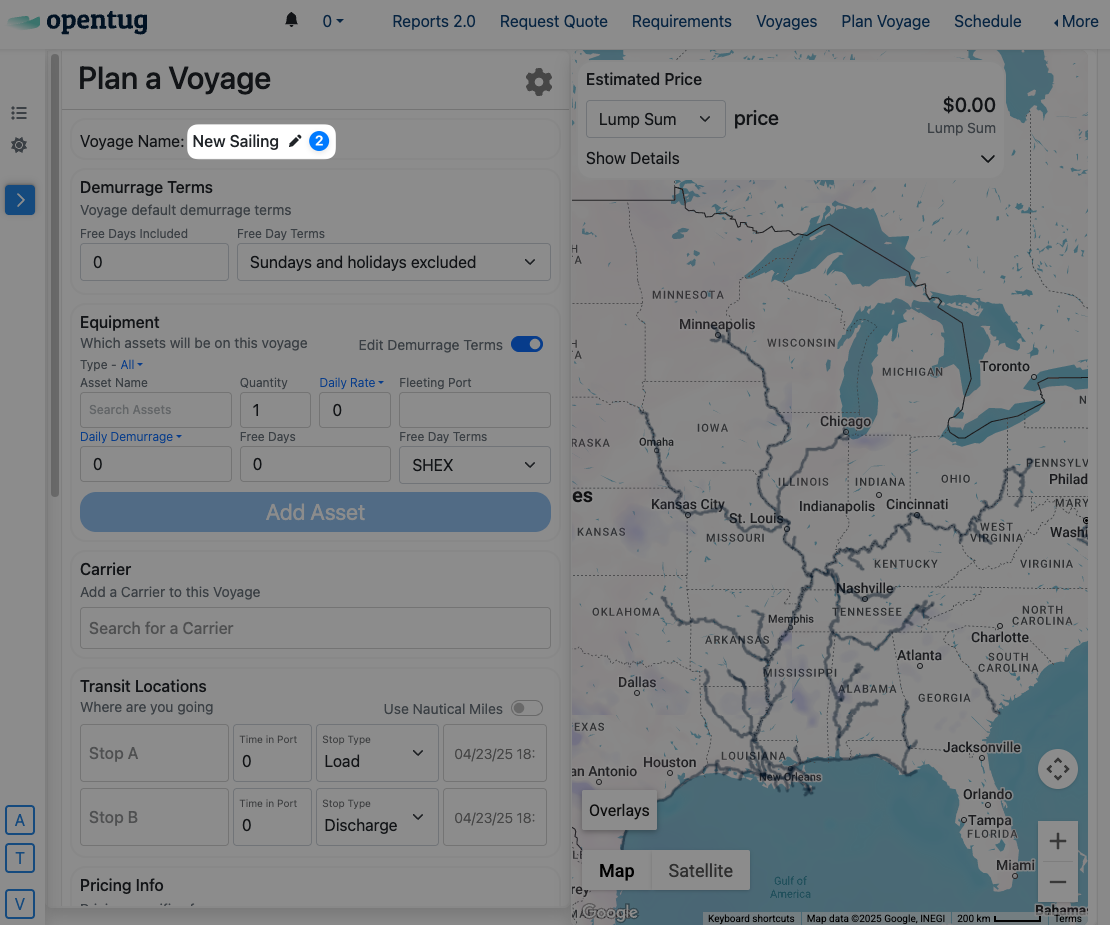Click the Search for a Carrier field
The width and height of the screenshot is (1110, 925).
pyautogui.click(x=315, y=628)
